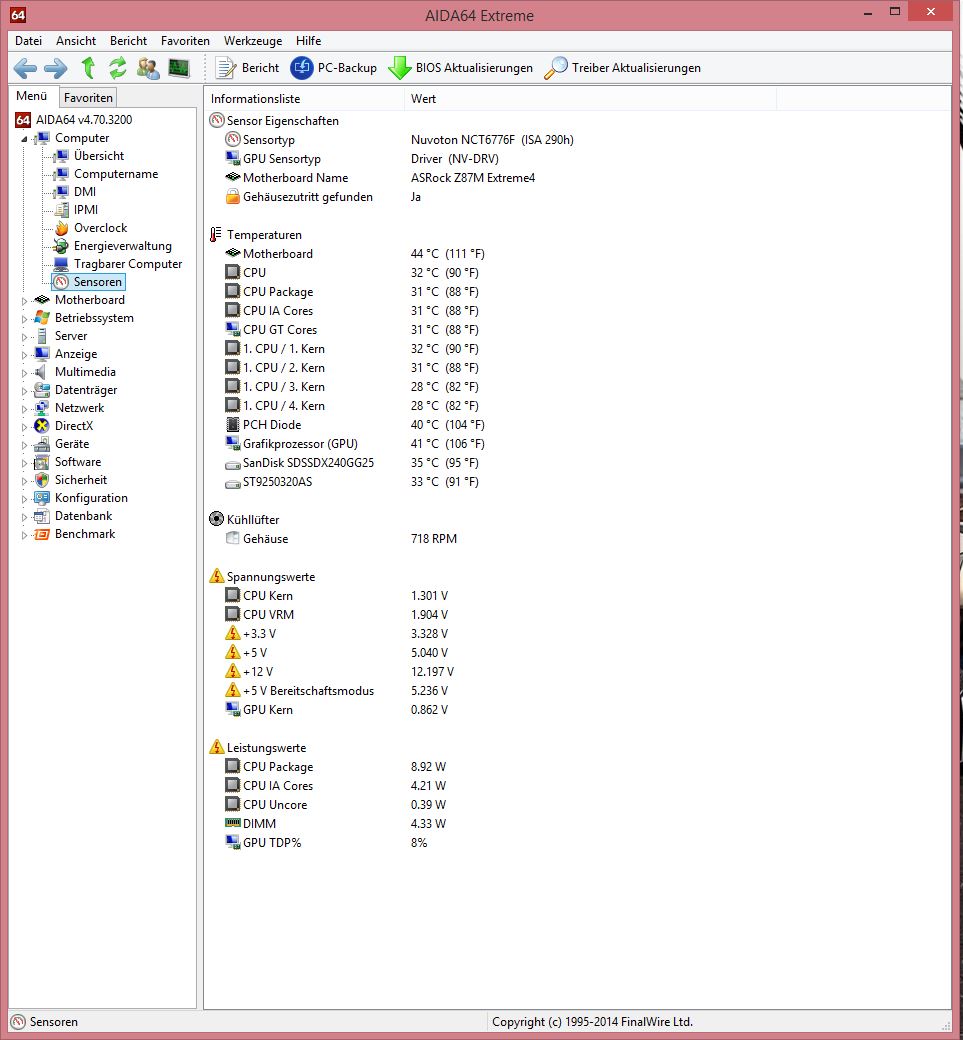
Task: Expand the Multimedia tree node
Action: [x=25, y=372]
